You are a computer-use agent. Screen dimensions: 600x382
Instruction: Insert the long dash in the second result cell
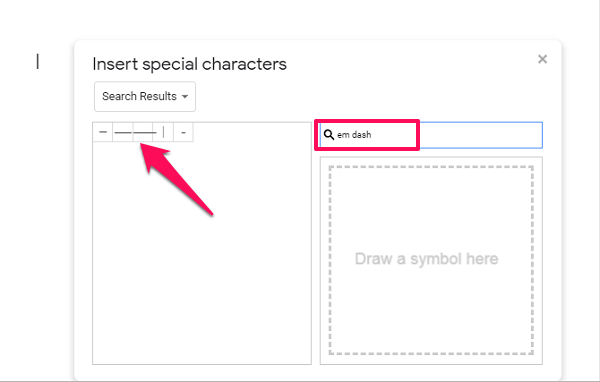pyautogui.click(x=123, y=132)
